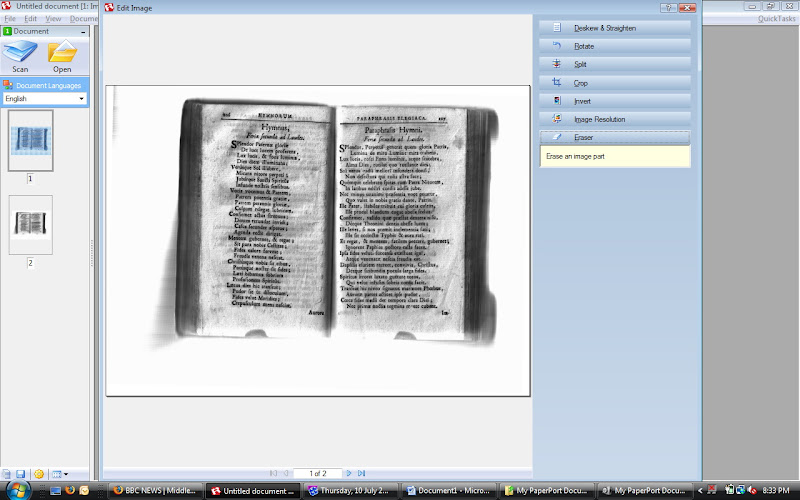Viewport: 800px width, 500px height.
Task: Apply the Invert tool
Action: [614, 100]
